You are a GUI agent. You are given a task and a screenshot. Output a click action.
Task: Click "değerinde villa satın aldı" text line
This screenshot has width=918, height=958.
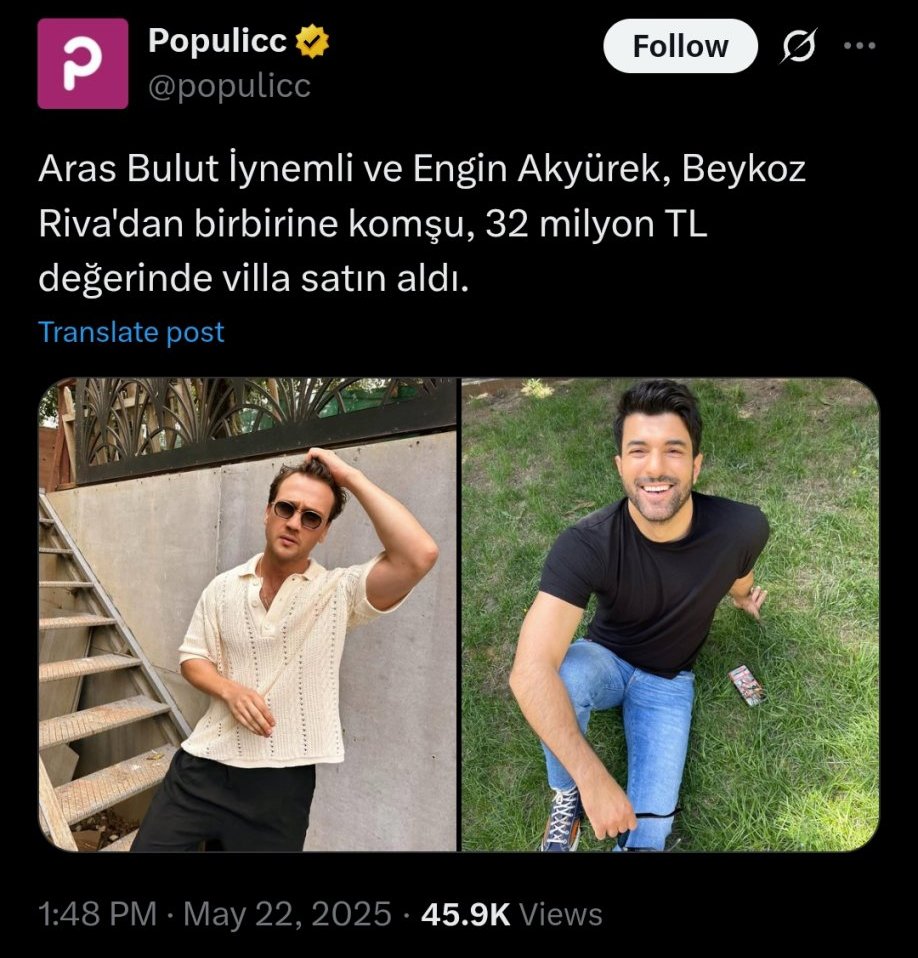253,279
